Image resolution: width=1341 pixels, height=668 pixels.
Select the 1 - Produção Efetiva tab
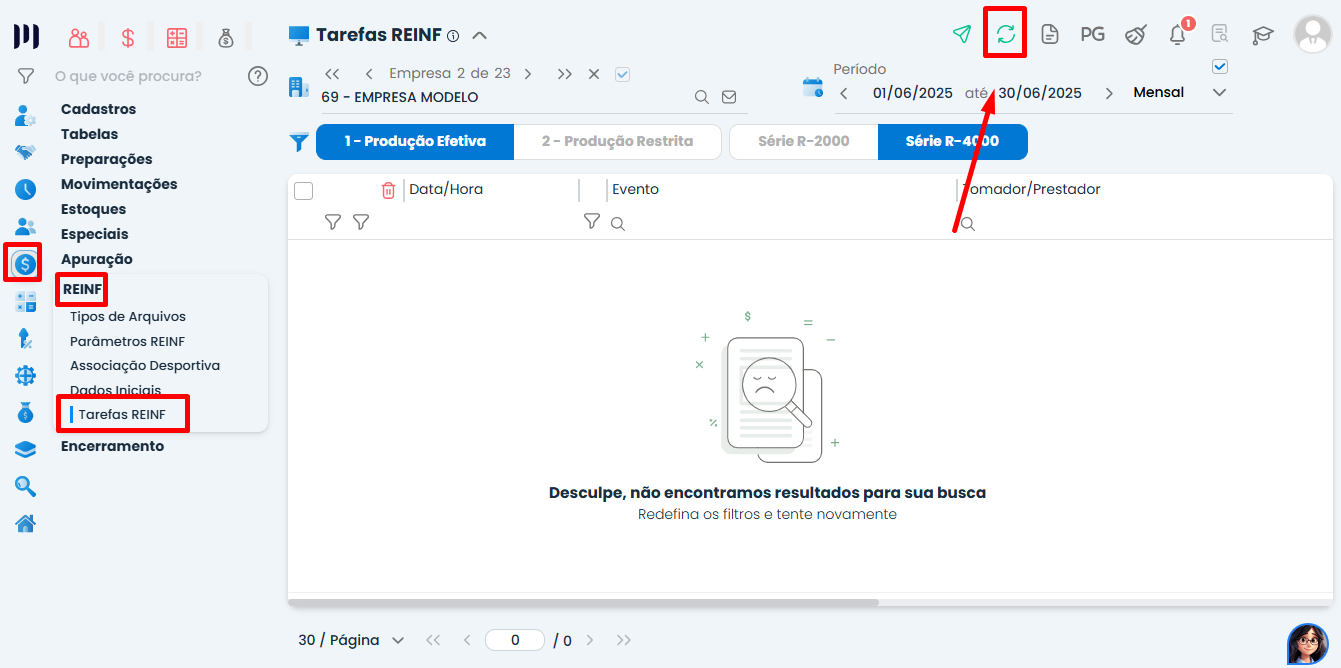click(x=415, y=142)
